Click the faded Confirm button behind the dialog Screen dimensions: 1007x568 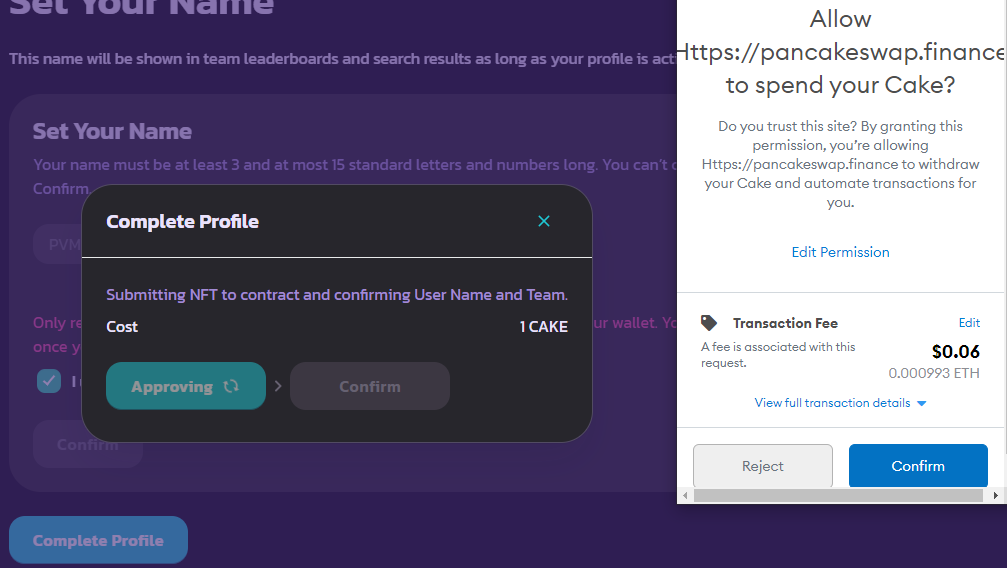point(87,444)
